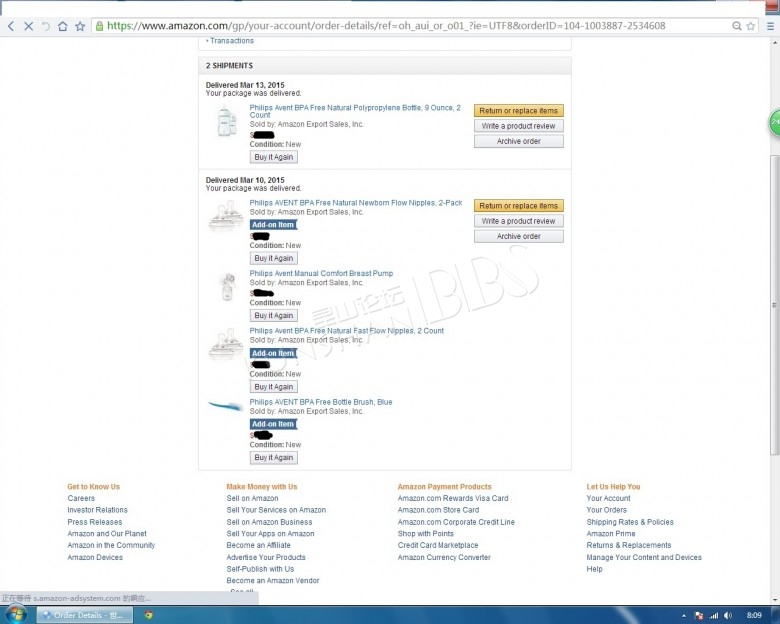
Task: Stop page loading with X icon
Action: 28,26
